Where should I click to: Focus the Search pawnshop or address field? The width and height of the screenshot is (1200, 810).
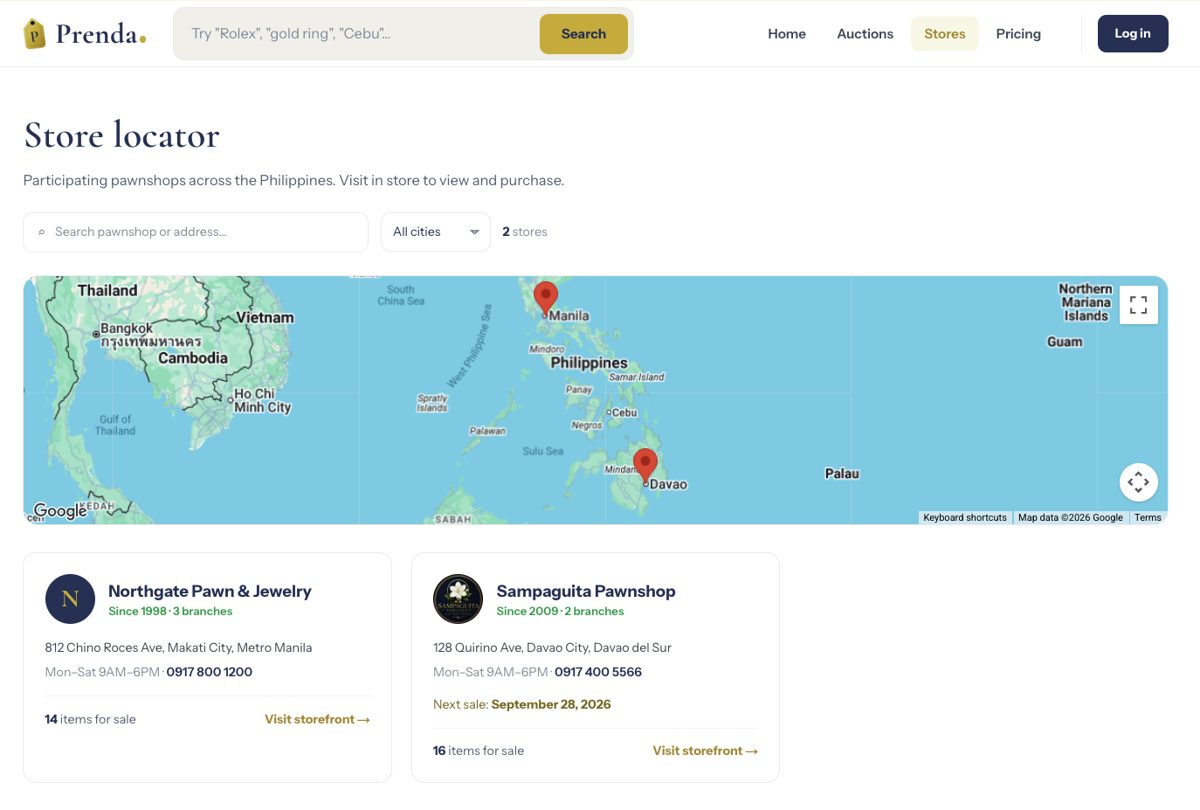[196, 232]
